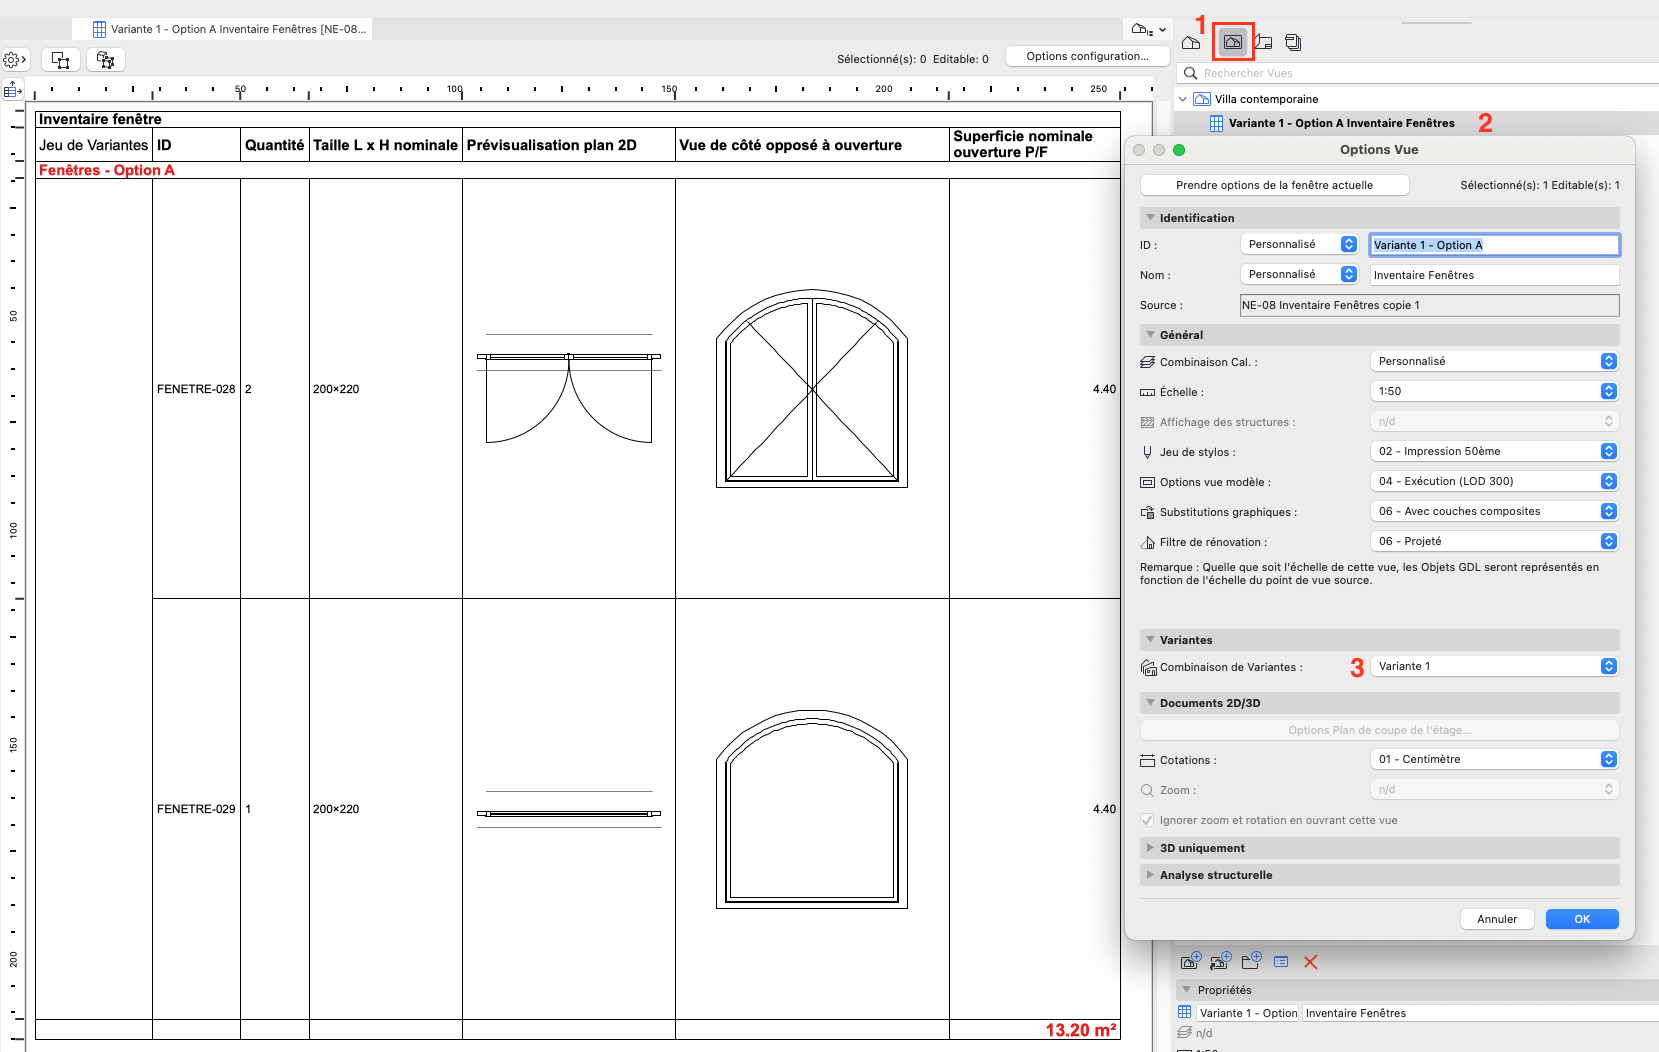Click the new folder icon in navigator
The image size is (1659, 1052).
point(1251,962)
